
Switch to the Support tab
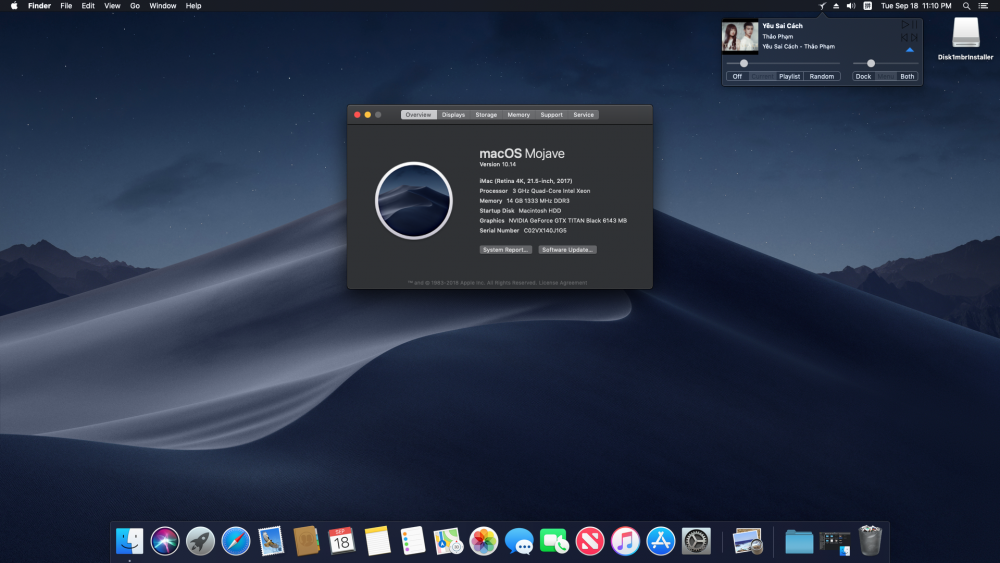coord(551,115)
